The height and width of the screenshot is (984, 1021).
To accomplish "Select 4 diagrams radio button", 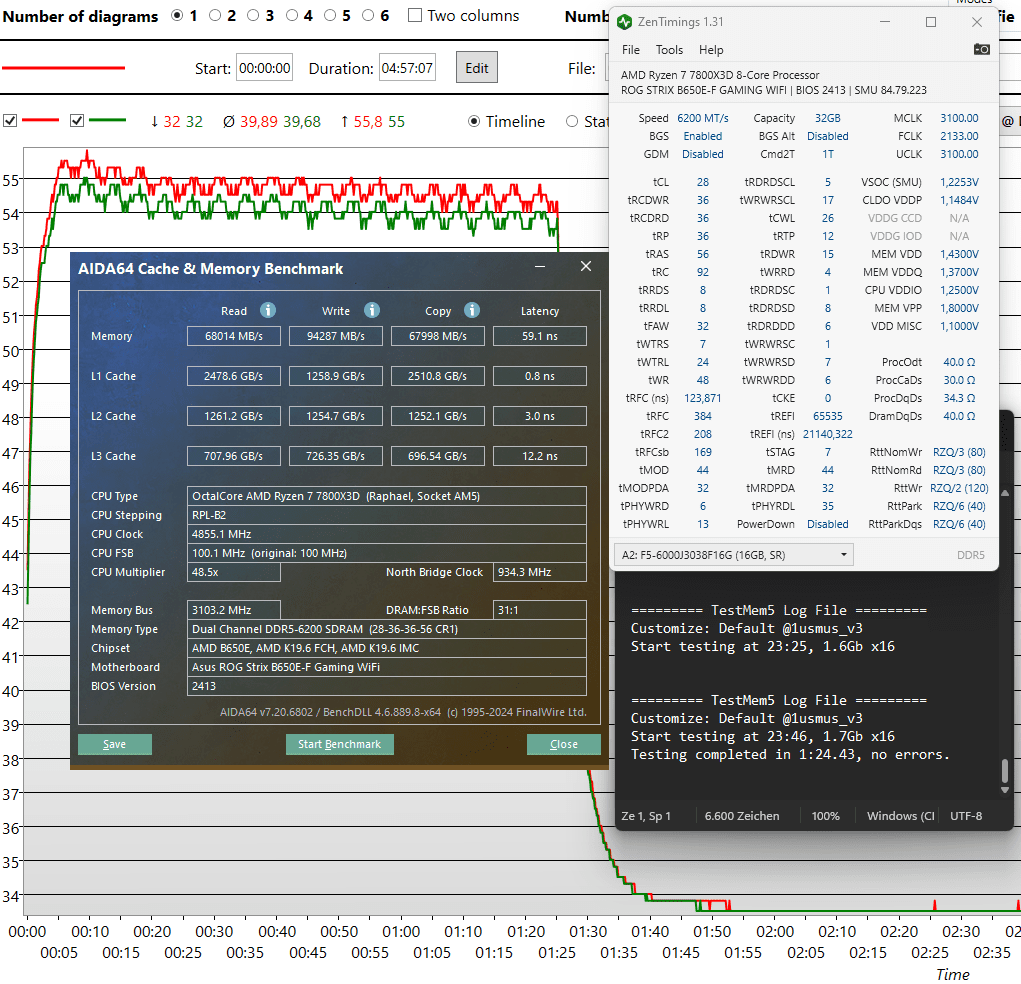I will click(x=292, y=16).
